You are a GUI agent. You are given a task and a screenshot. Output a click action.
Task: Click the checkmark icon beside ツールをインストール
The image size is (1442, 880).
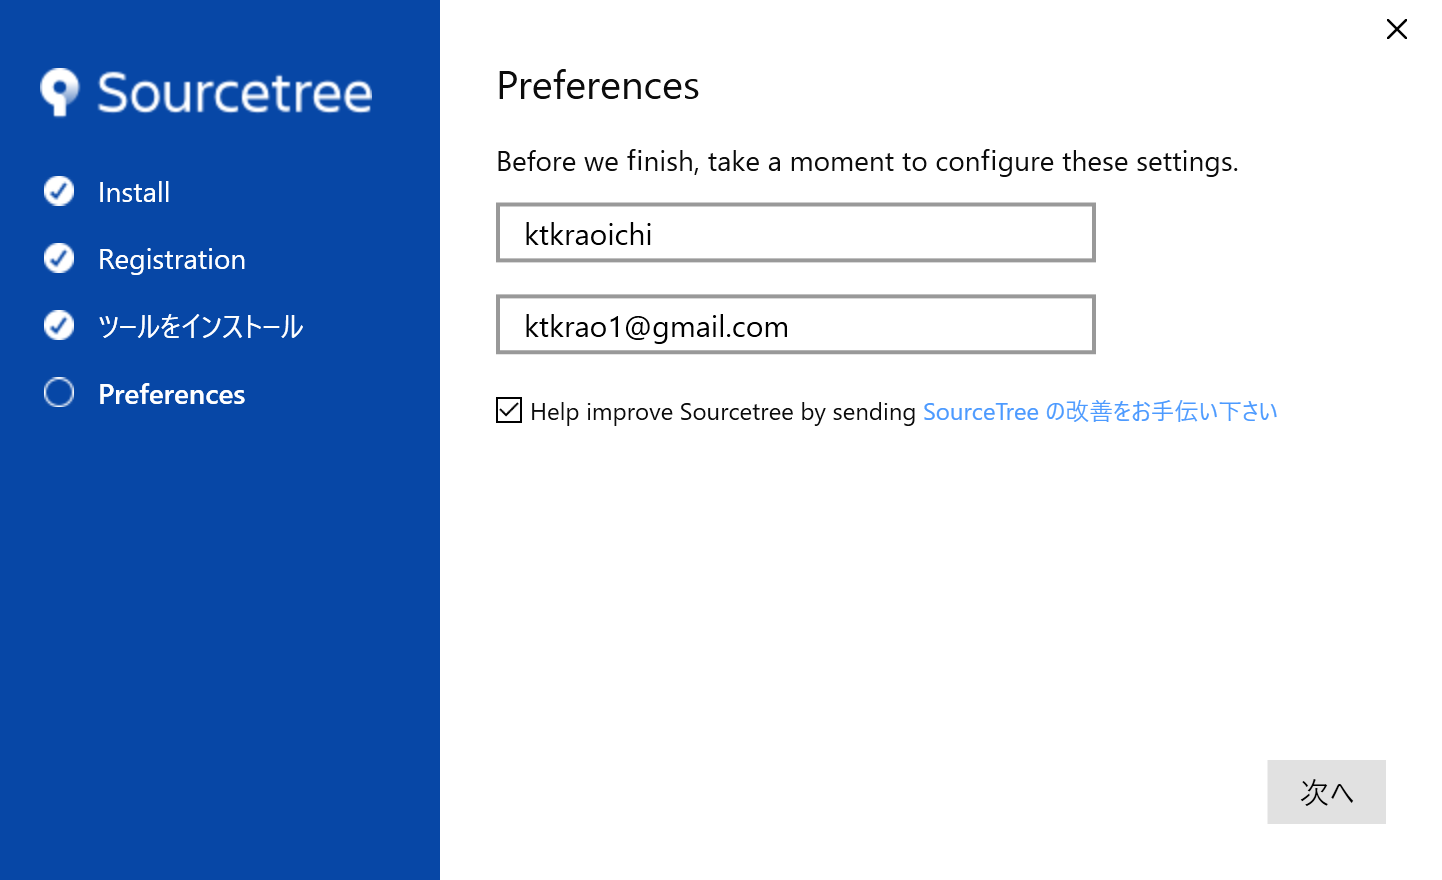pos(59,325)
